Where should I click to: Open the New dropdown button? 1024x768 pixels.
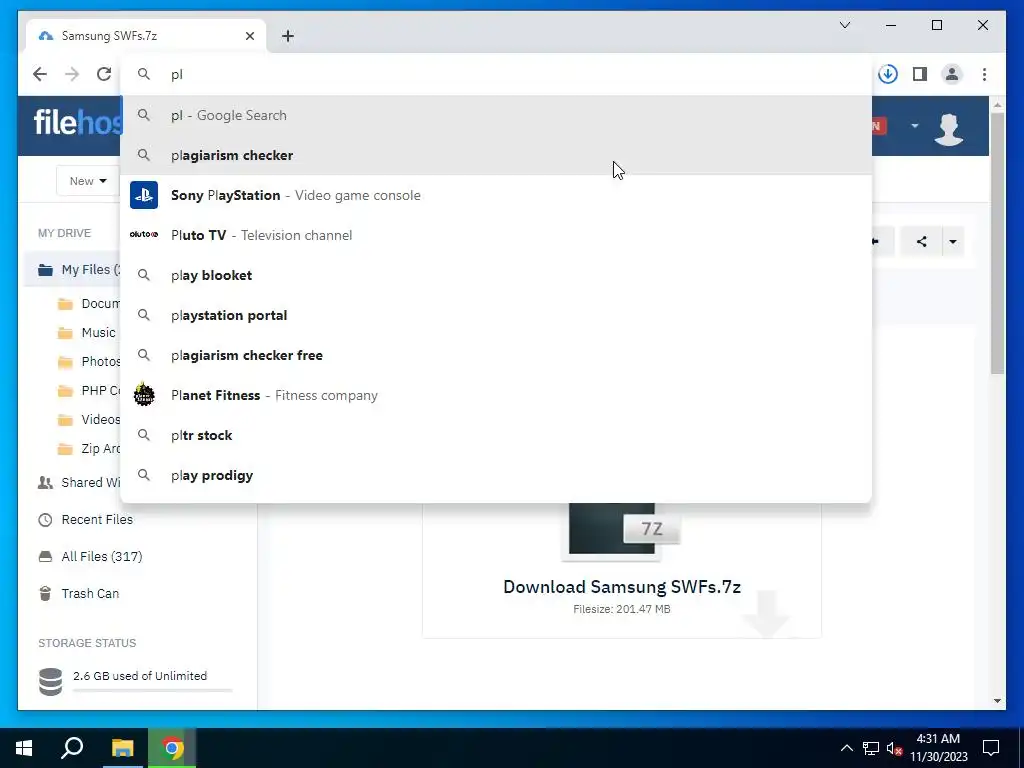[88, 181]
